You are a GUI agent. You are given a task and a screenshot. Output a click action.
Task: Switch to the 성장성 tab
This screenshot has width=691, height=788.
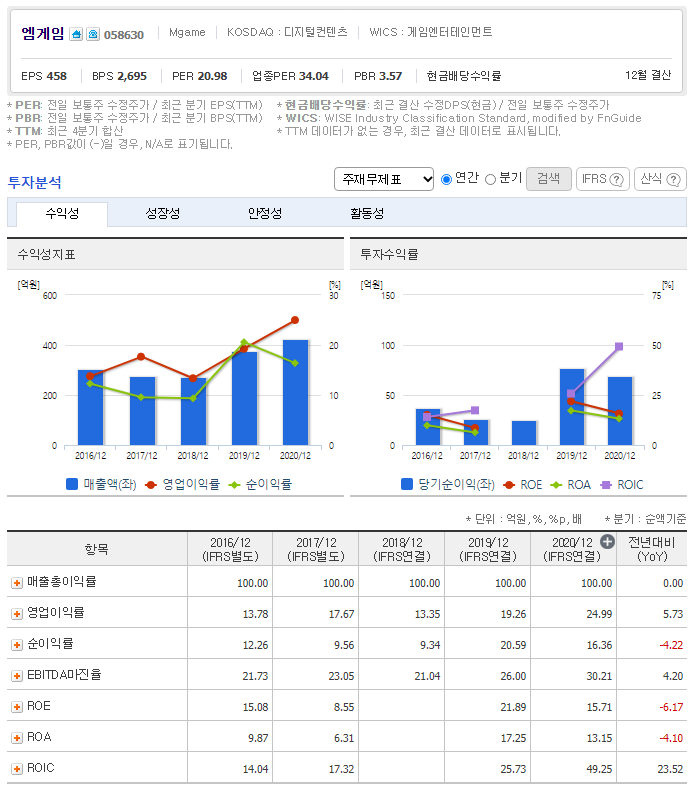pos(163,214)
